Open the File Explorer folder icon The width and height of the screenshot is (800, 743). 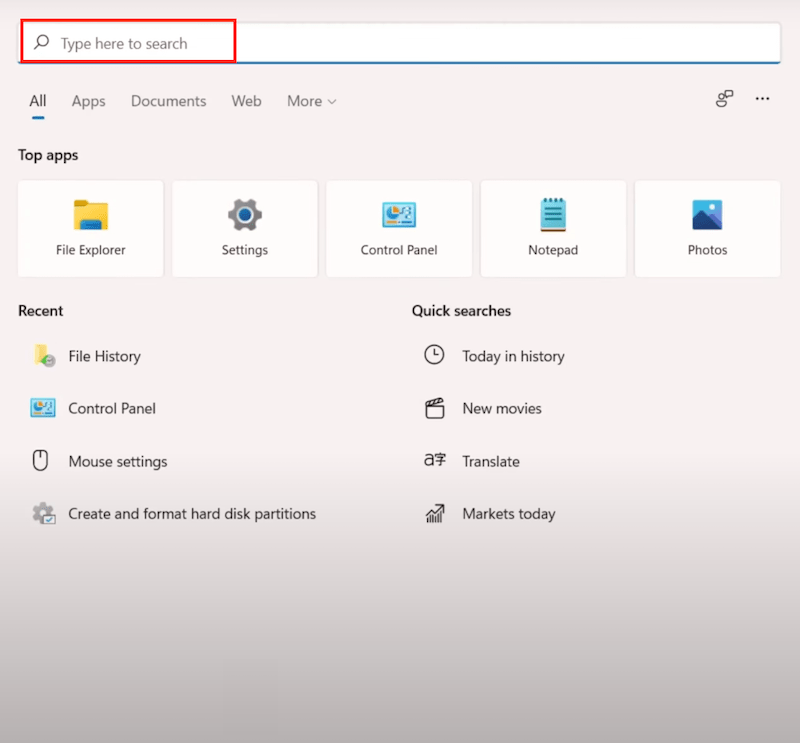(x=91, y=215)
